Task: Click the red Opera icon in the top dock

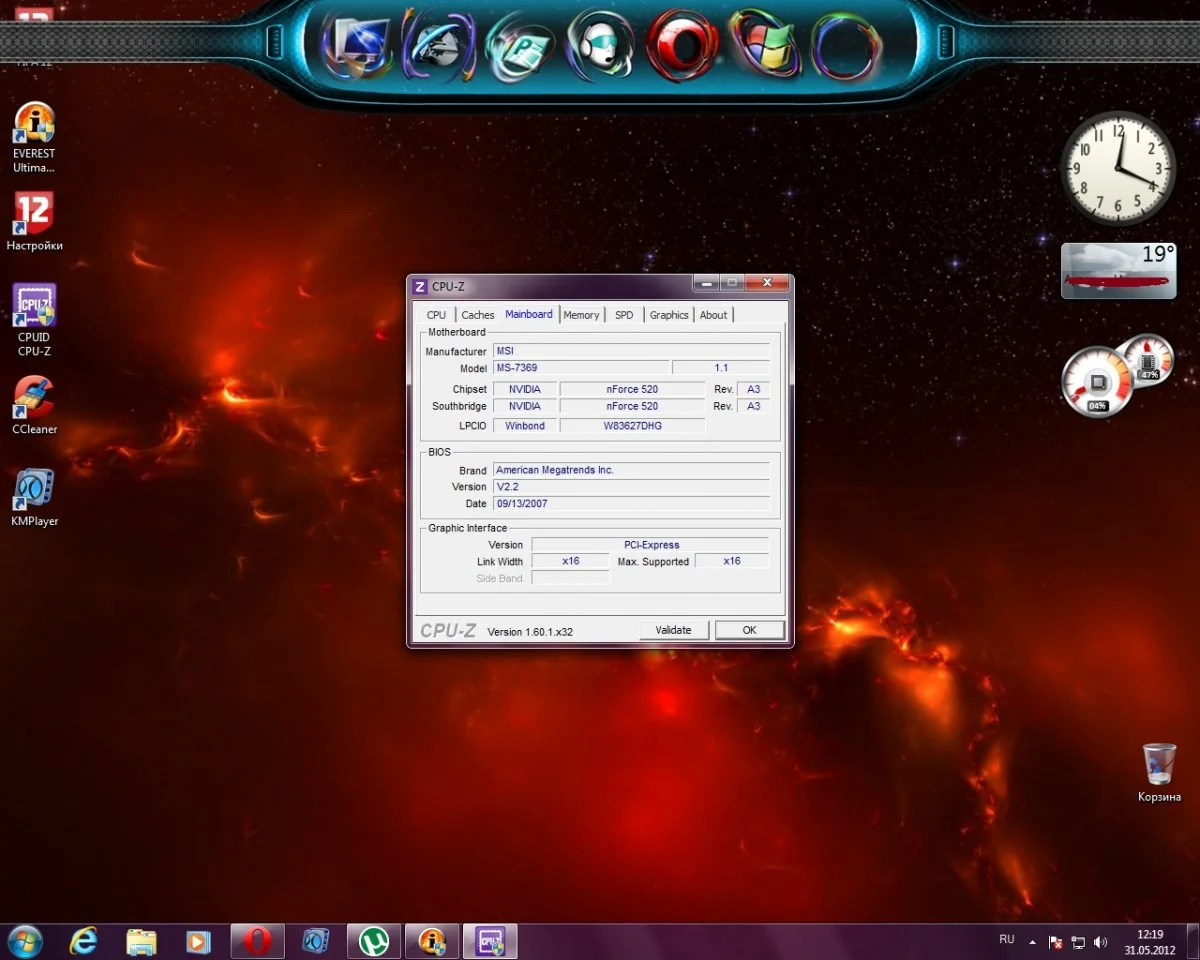Action: coord(682,45)
